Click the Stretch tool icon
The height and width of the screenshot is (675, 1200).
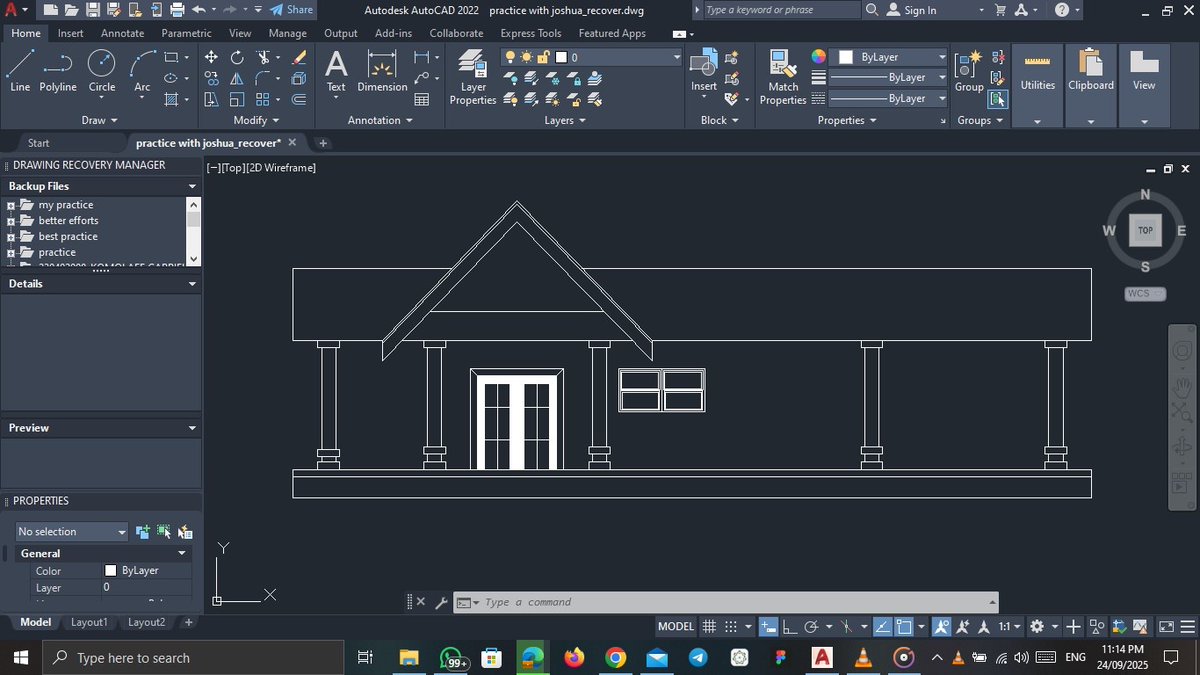[211, 99]
